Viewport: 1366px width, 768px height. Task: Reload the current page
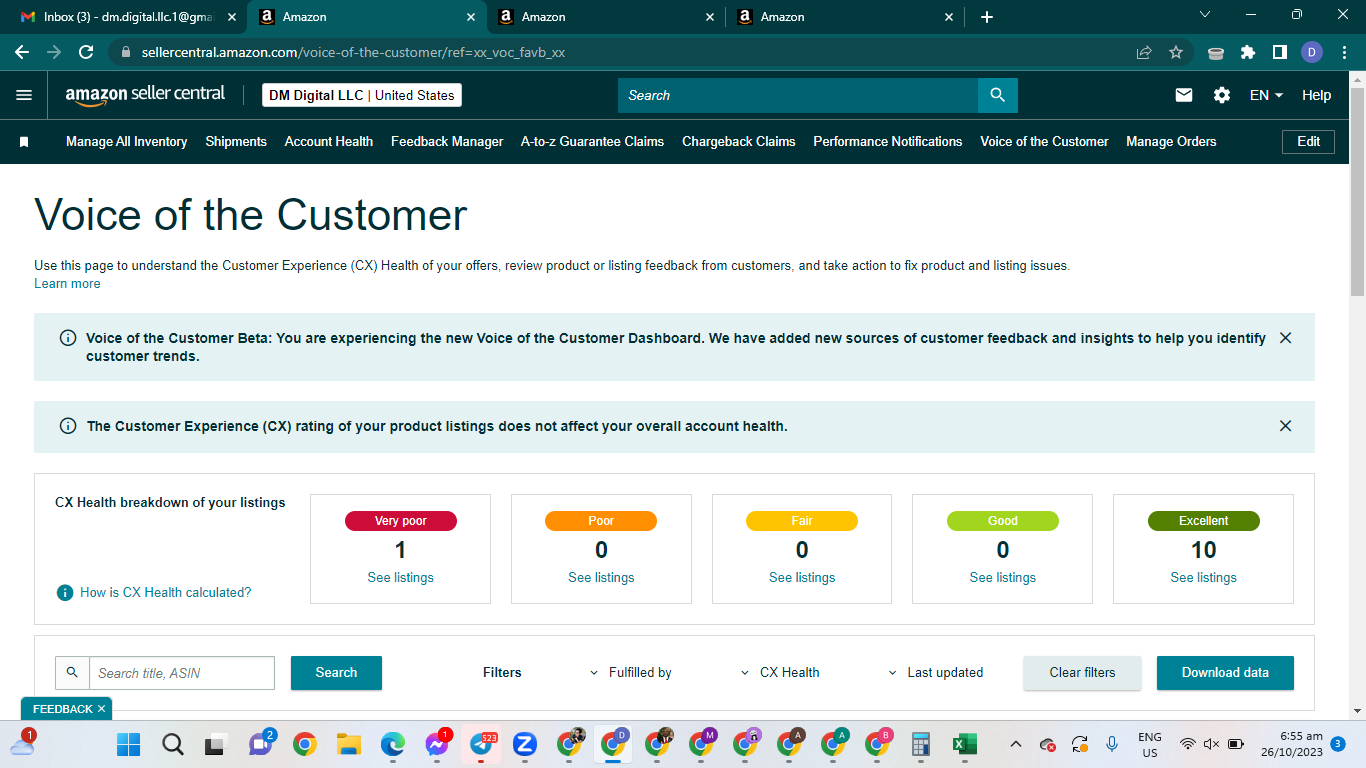86,52
